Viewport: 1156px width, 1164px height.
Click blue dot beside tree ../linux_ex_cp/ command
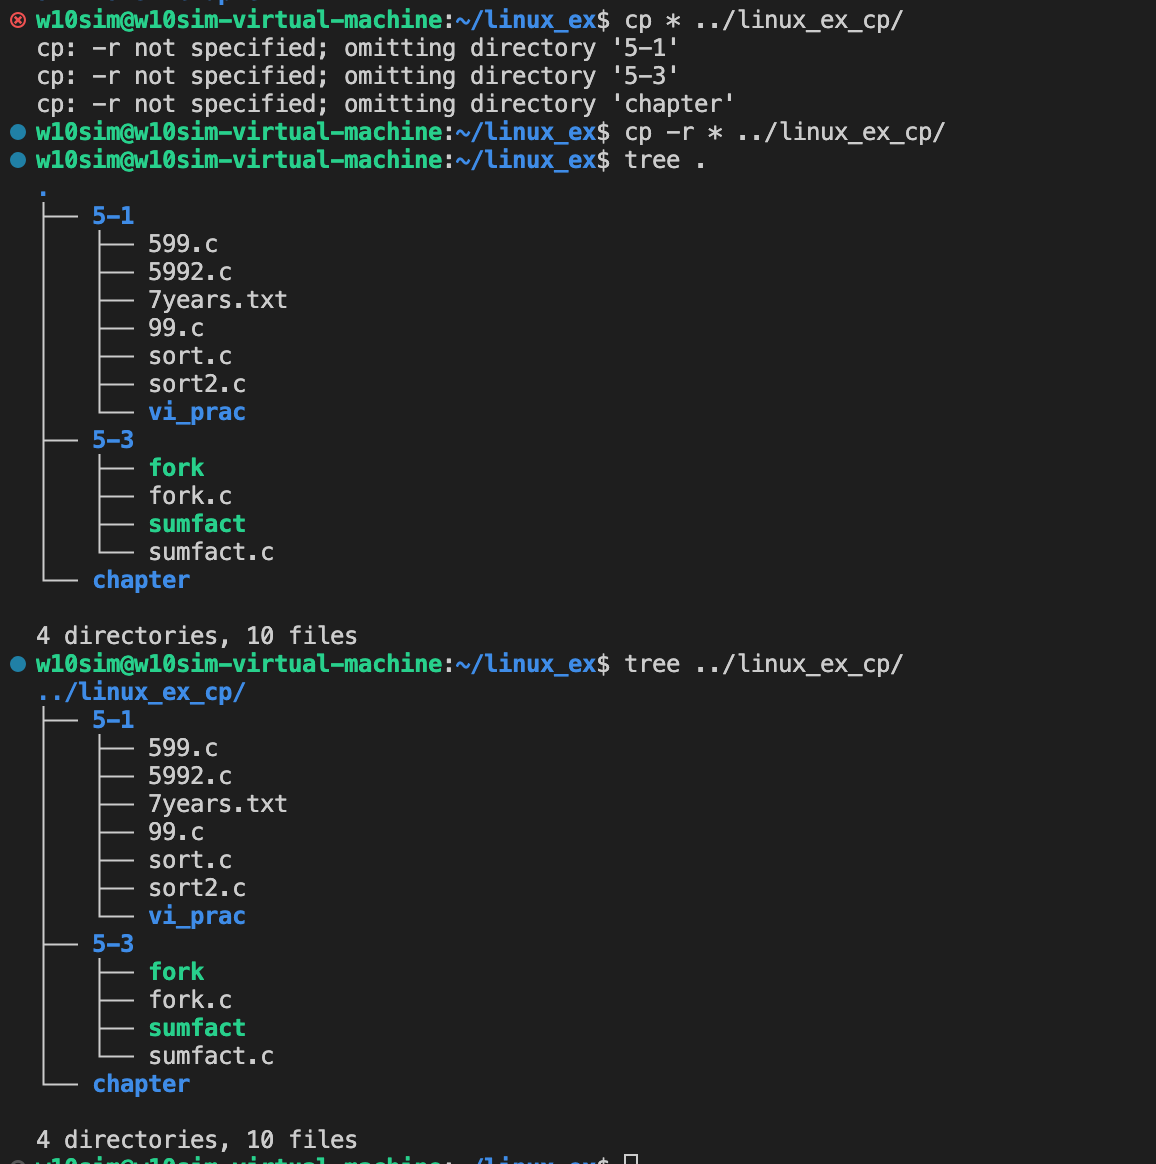coord(18,664)
